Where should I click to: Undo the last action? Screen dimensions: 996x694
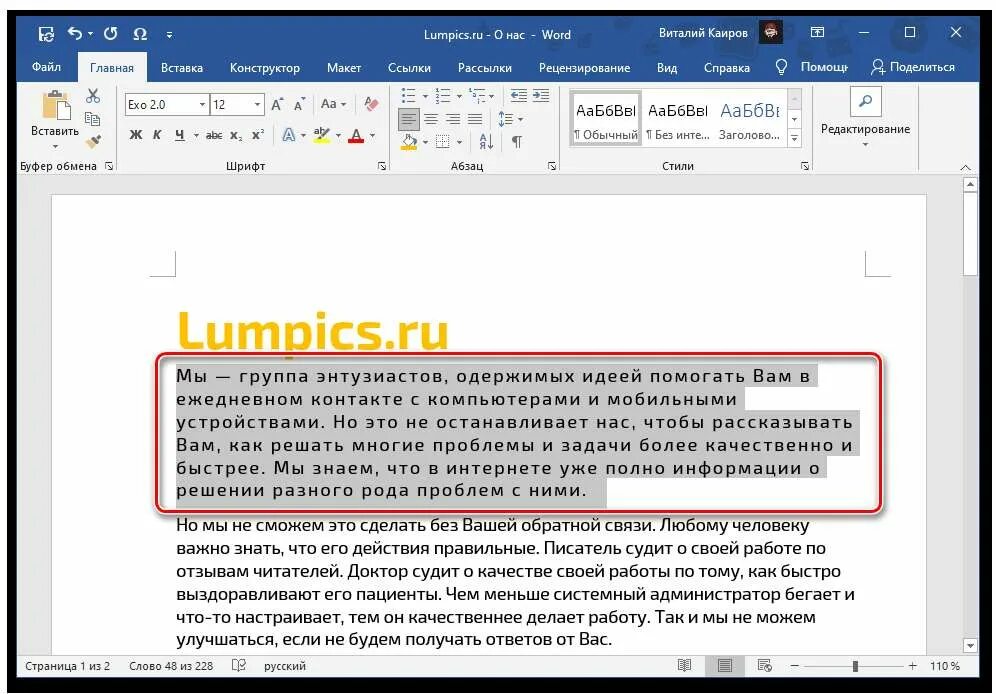tap(75, 33)
